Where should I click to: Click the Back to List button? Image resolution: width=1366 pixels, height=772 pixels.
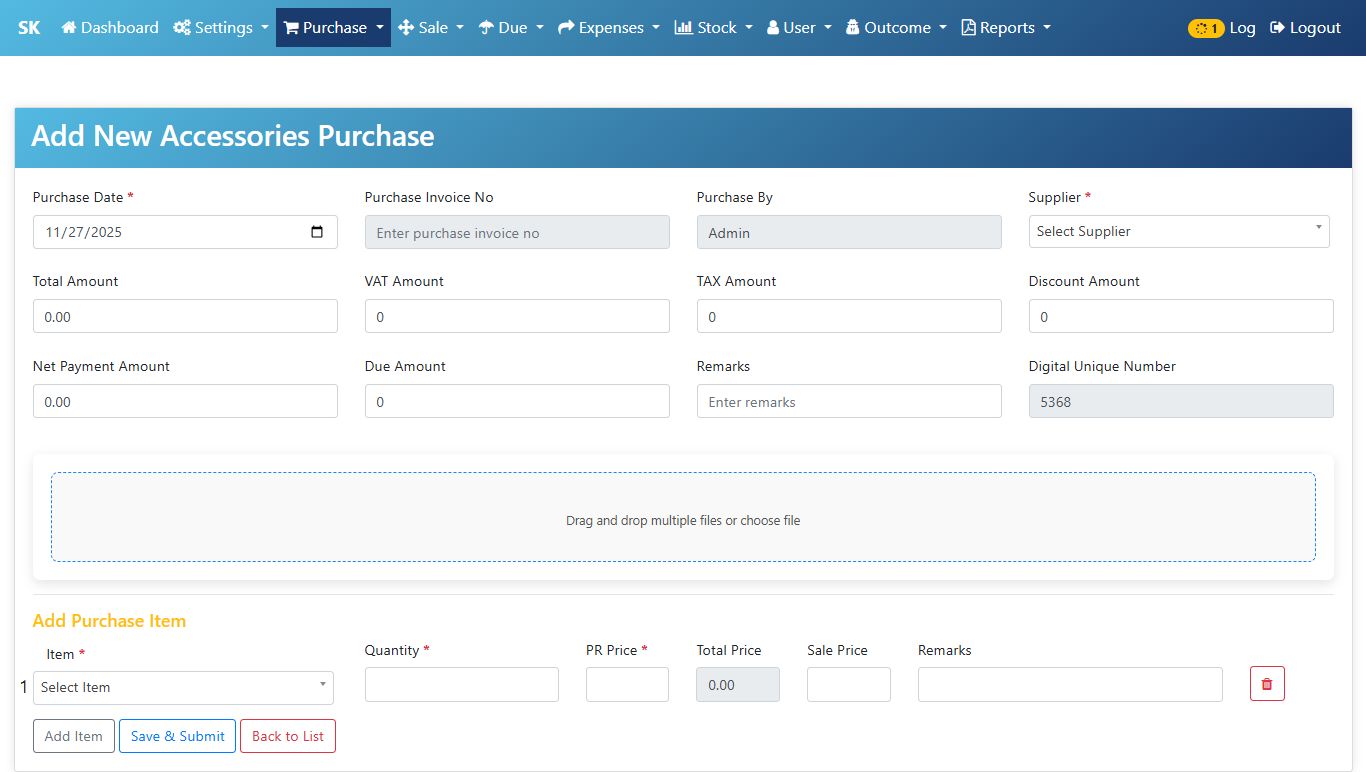288,736
